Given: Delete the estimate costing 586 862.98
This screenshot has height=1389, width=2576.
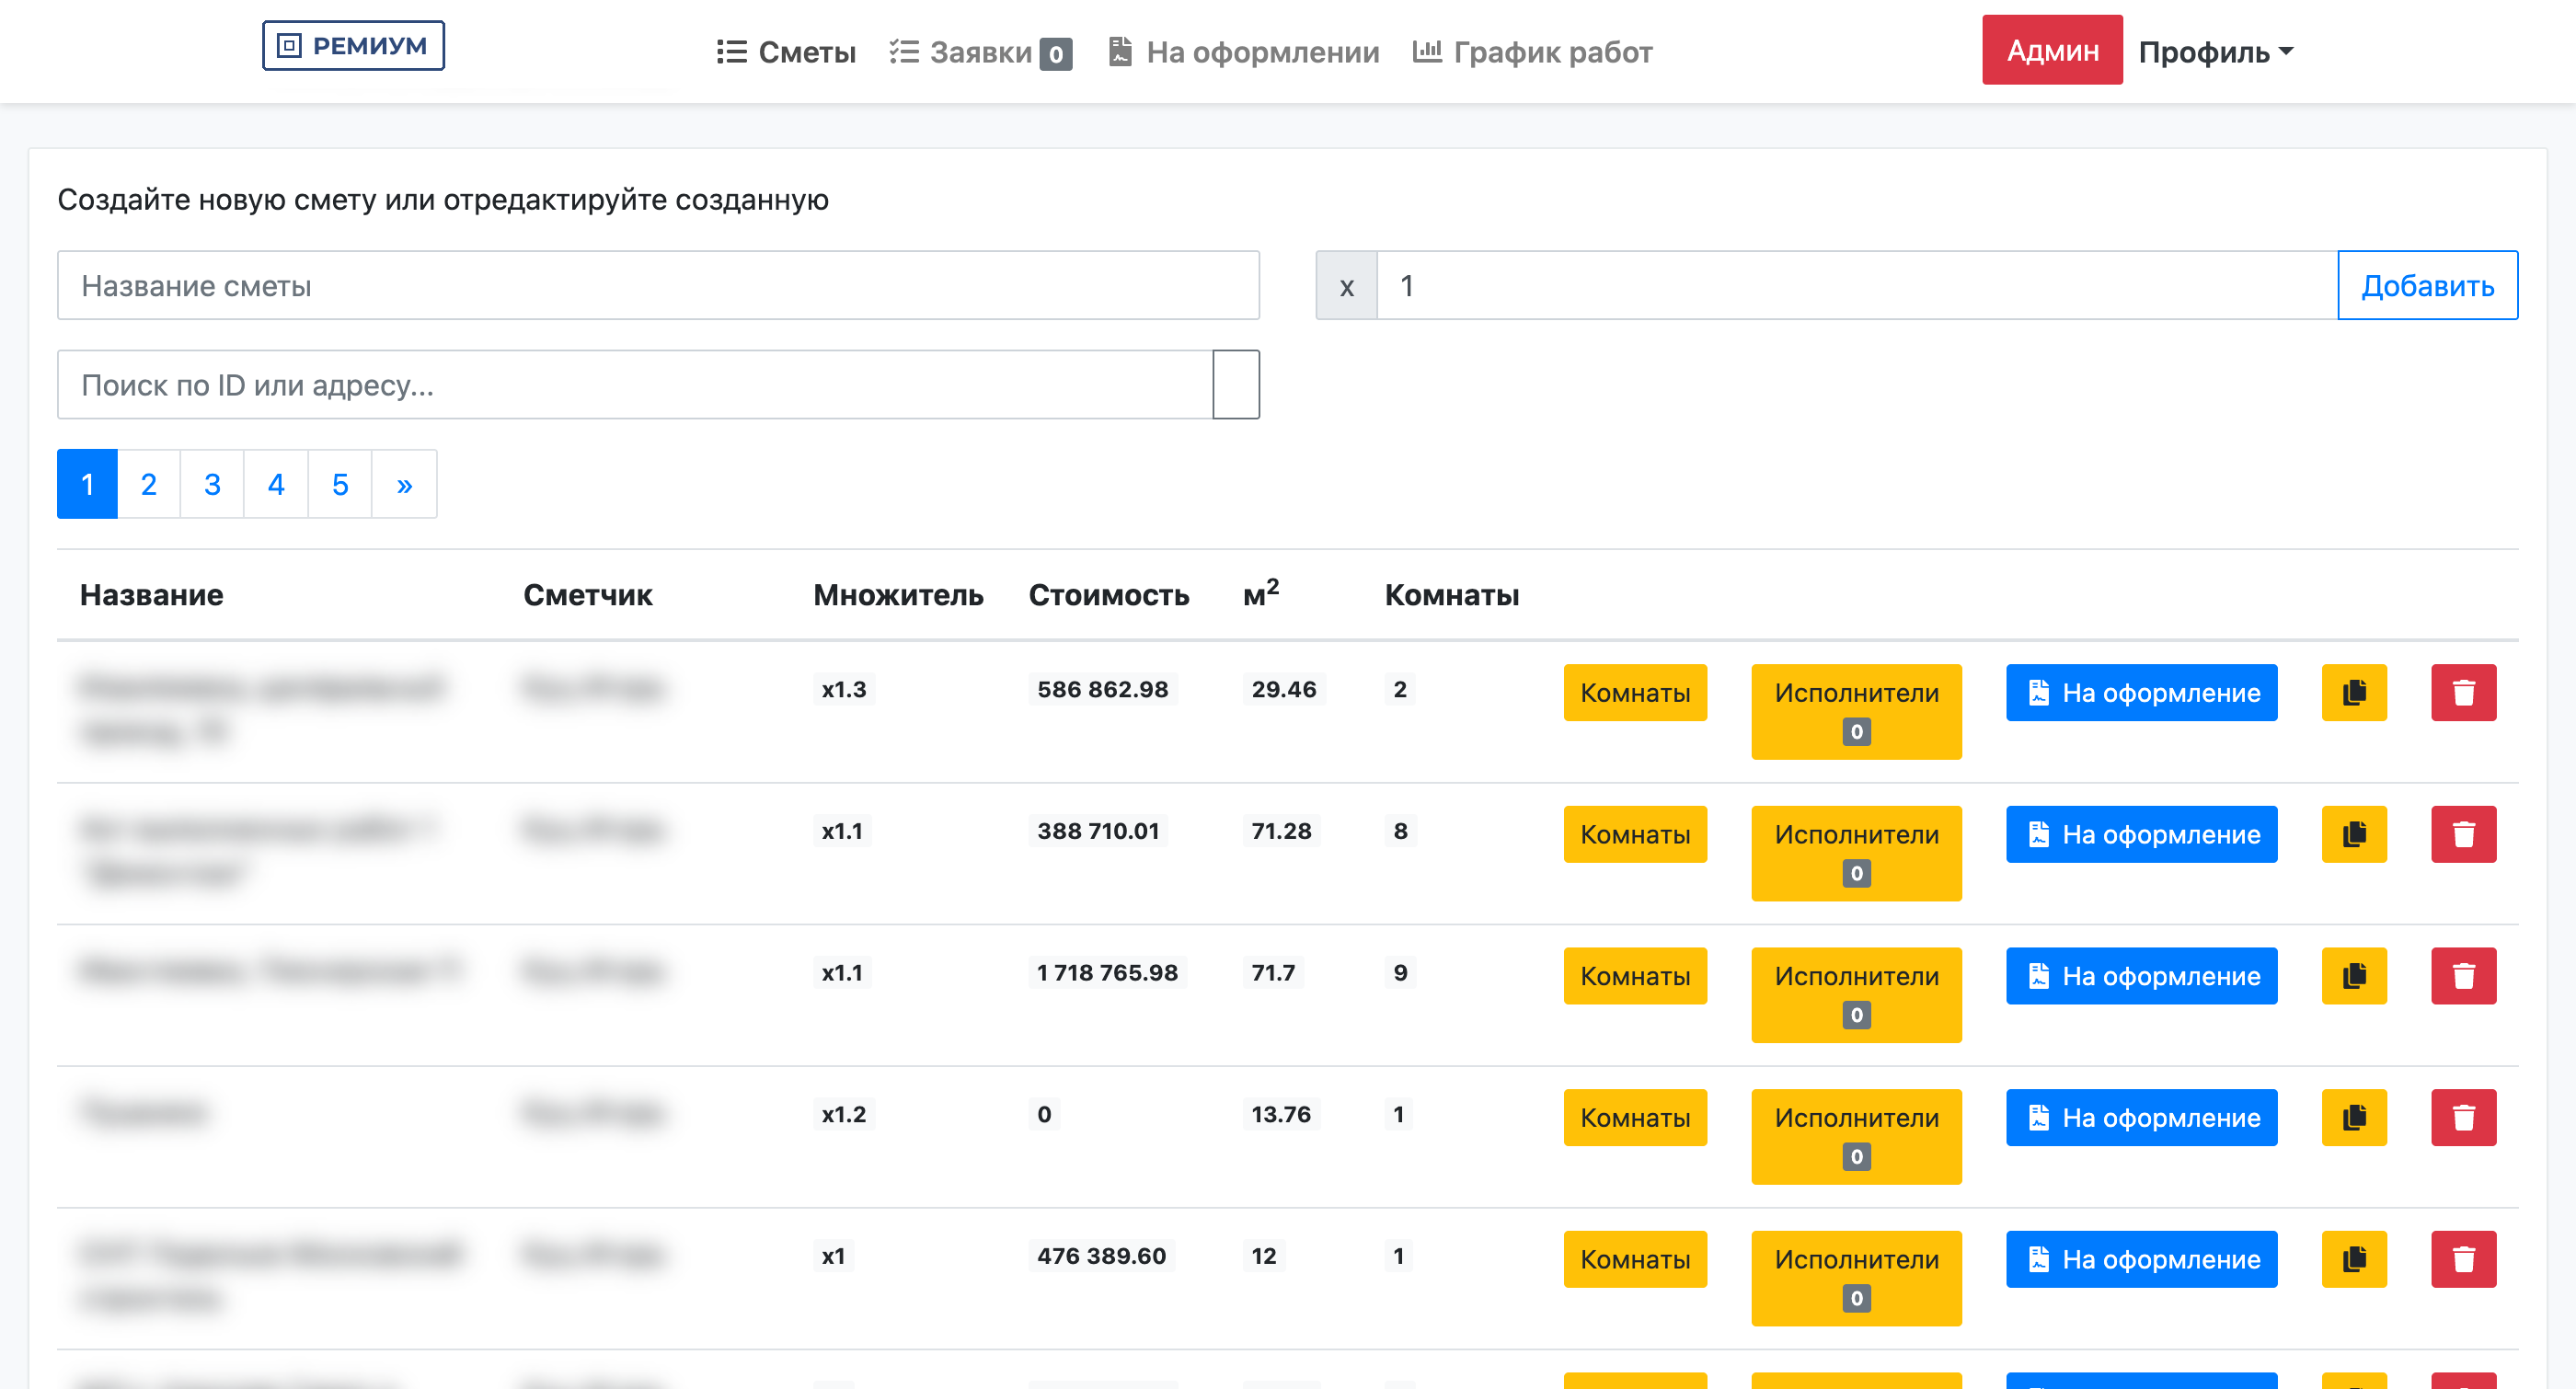Looking at the screenshot, I should click(x=2464, y=692).
